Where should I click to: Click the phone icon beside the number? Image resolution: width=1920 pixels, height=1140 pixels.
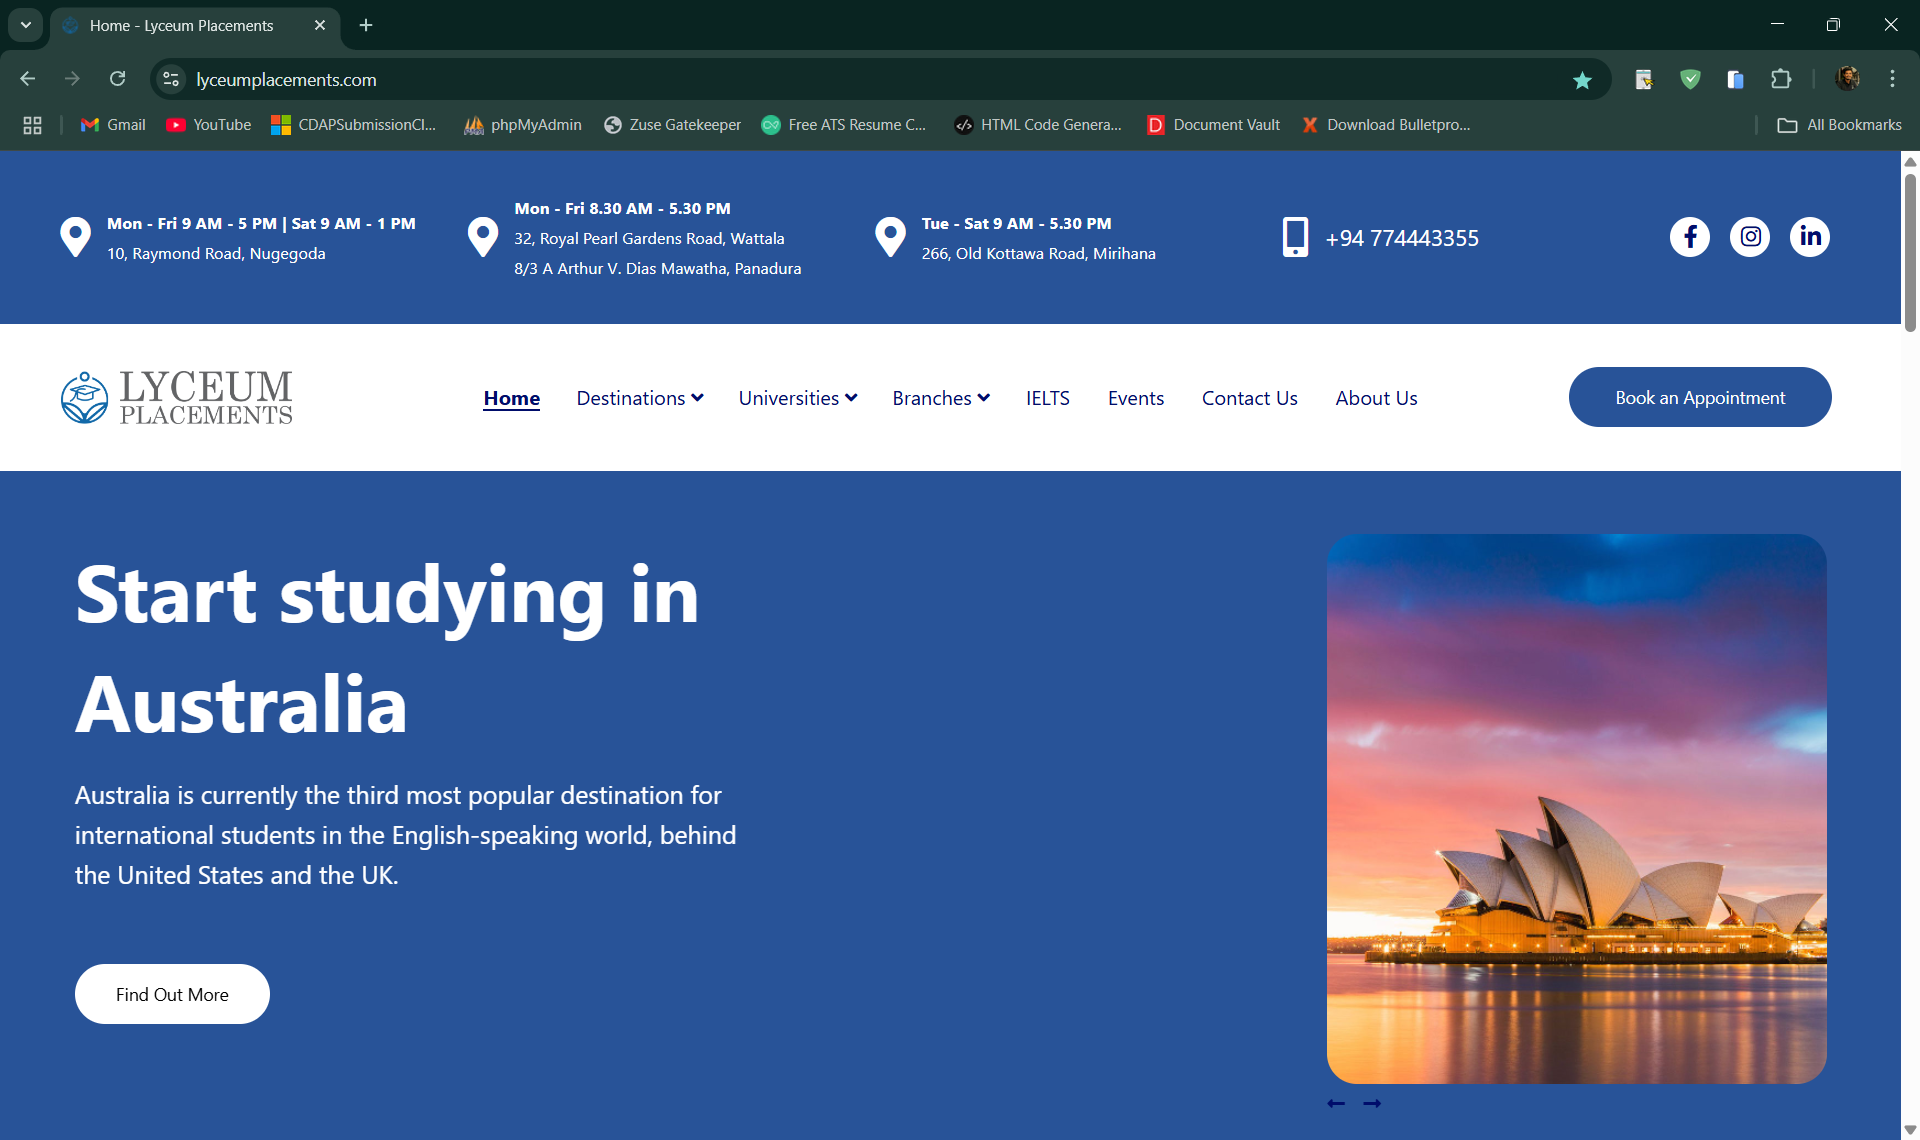(x=1295, y=238)
